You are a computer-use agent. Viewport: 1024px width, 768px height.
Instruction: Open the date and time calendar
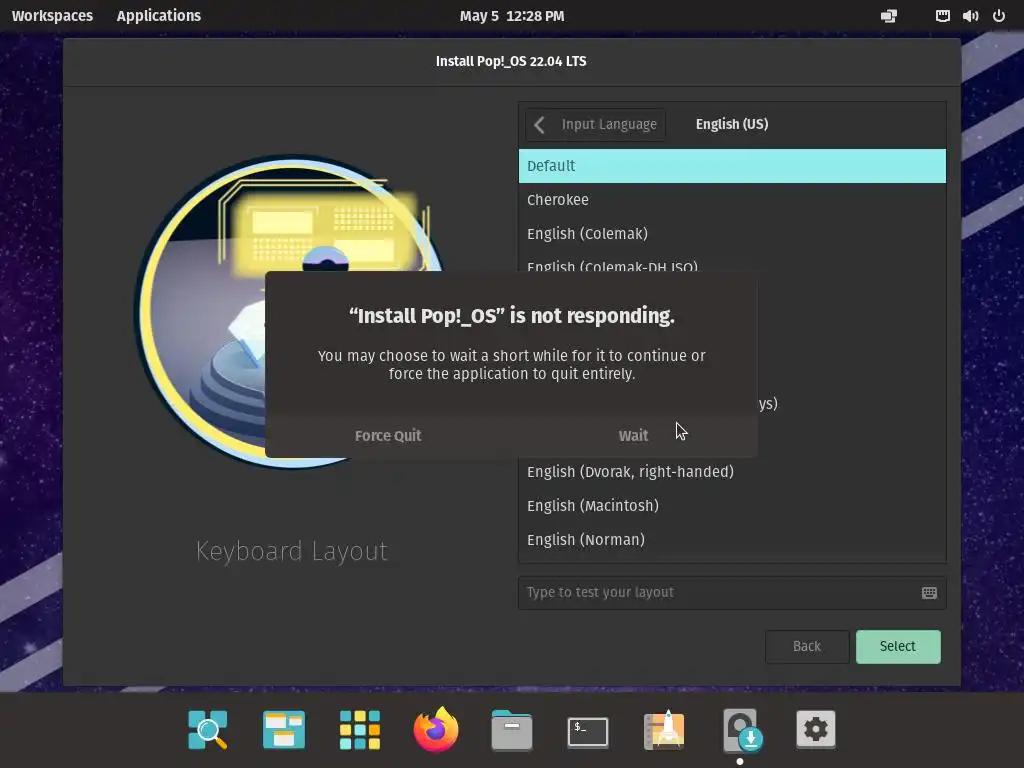coord(512,16)
